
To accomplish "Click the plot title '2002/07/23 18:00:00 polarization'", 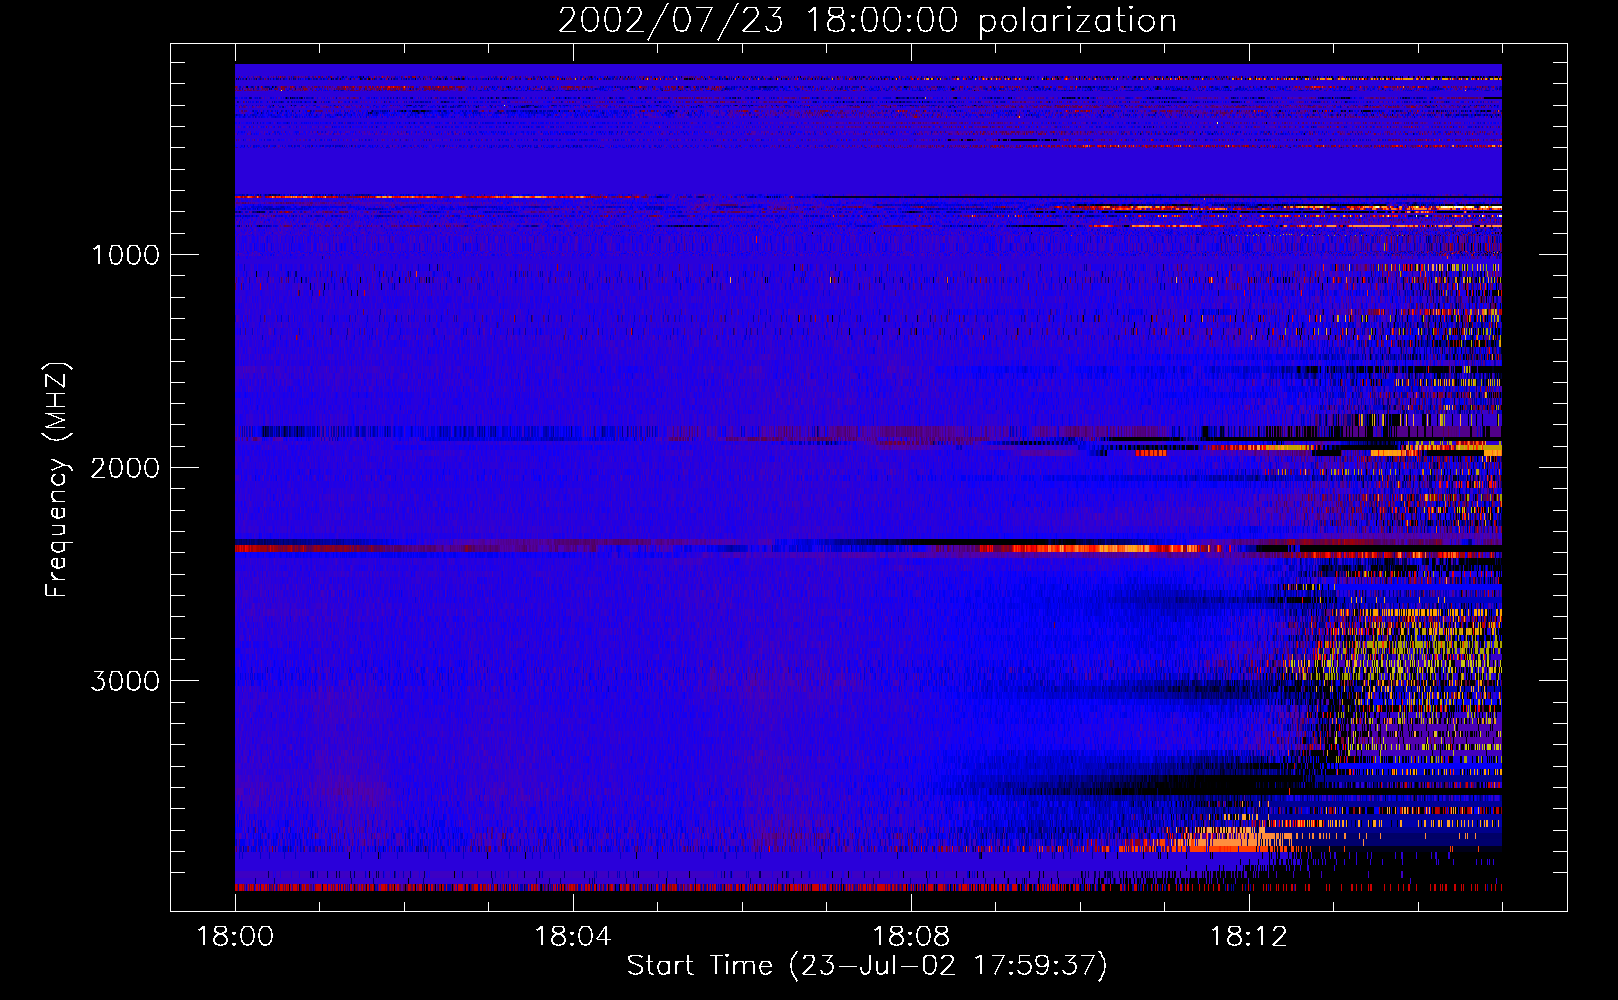I will point(867,21).
